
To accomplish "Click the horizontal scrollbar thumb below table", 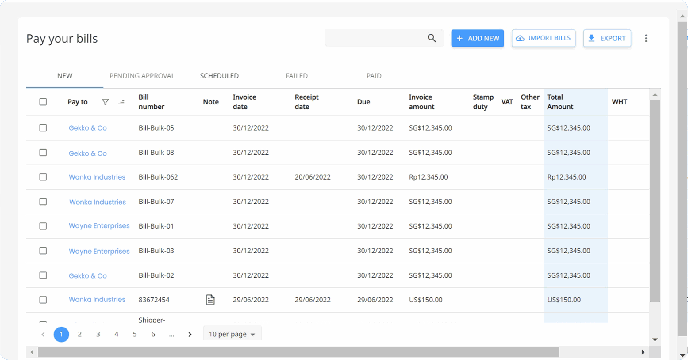I will [x=298, y=352].
